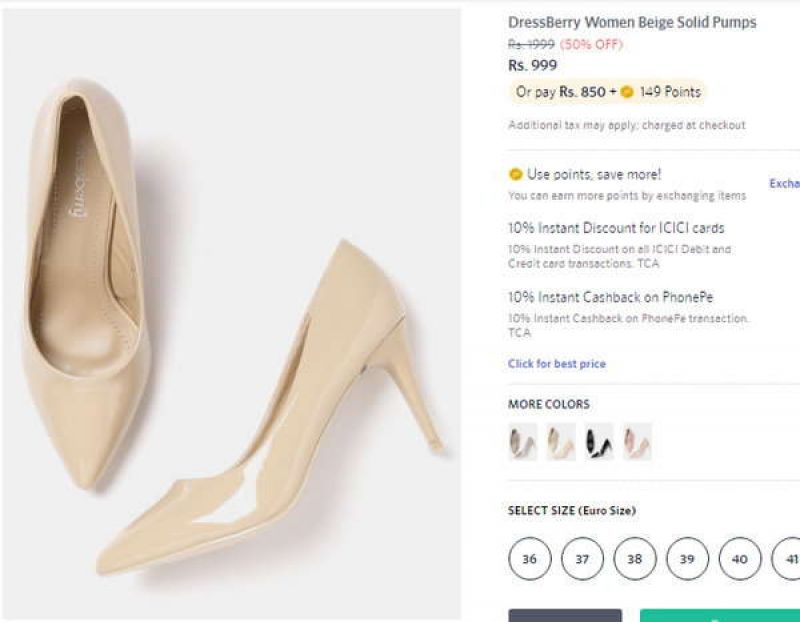Image resolution: width=800 pixels, height=622 pixels.
Task: Click the coin icon next to Use points message
Action: (x=515, y=173)
